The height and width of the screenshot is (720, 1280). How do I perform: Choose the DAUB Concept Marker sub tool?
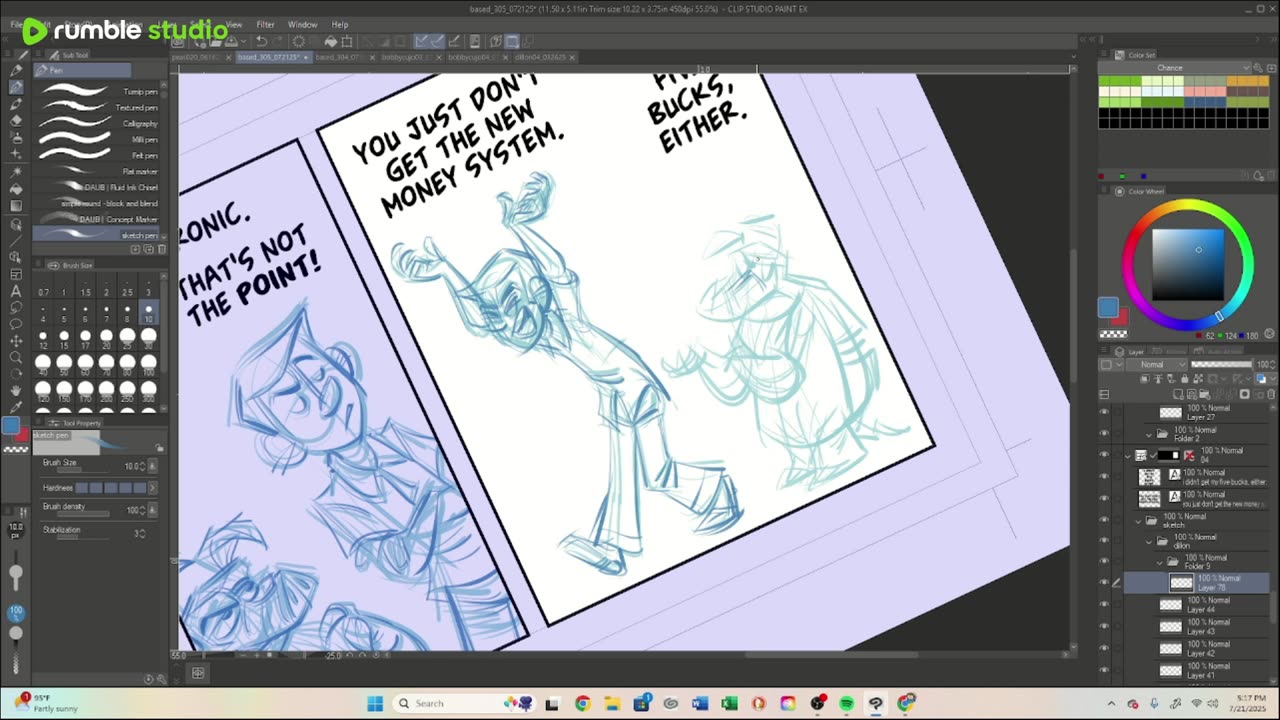98,219
